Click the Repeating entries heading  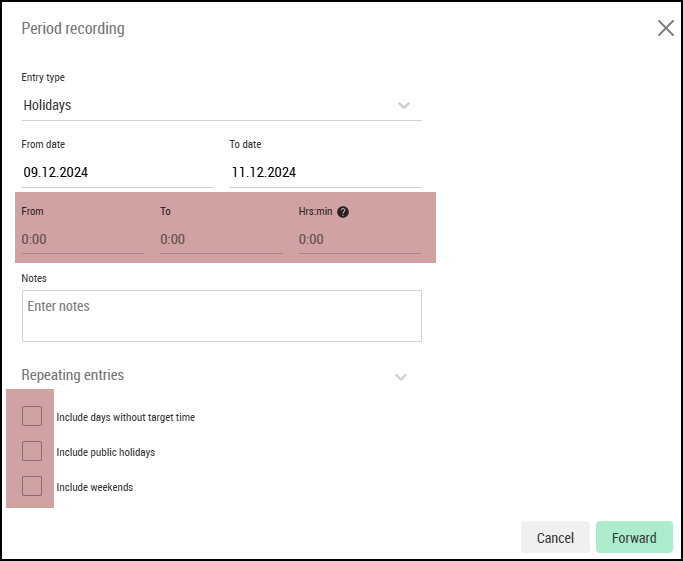click(x=73, y=375)
